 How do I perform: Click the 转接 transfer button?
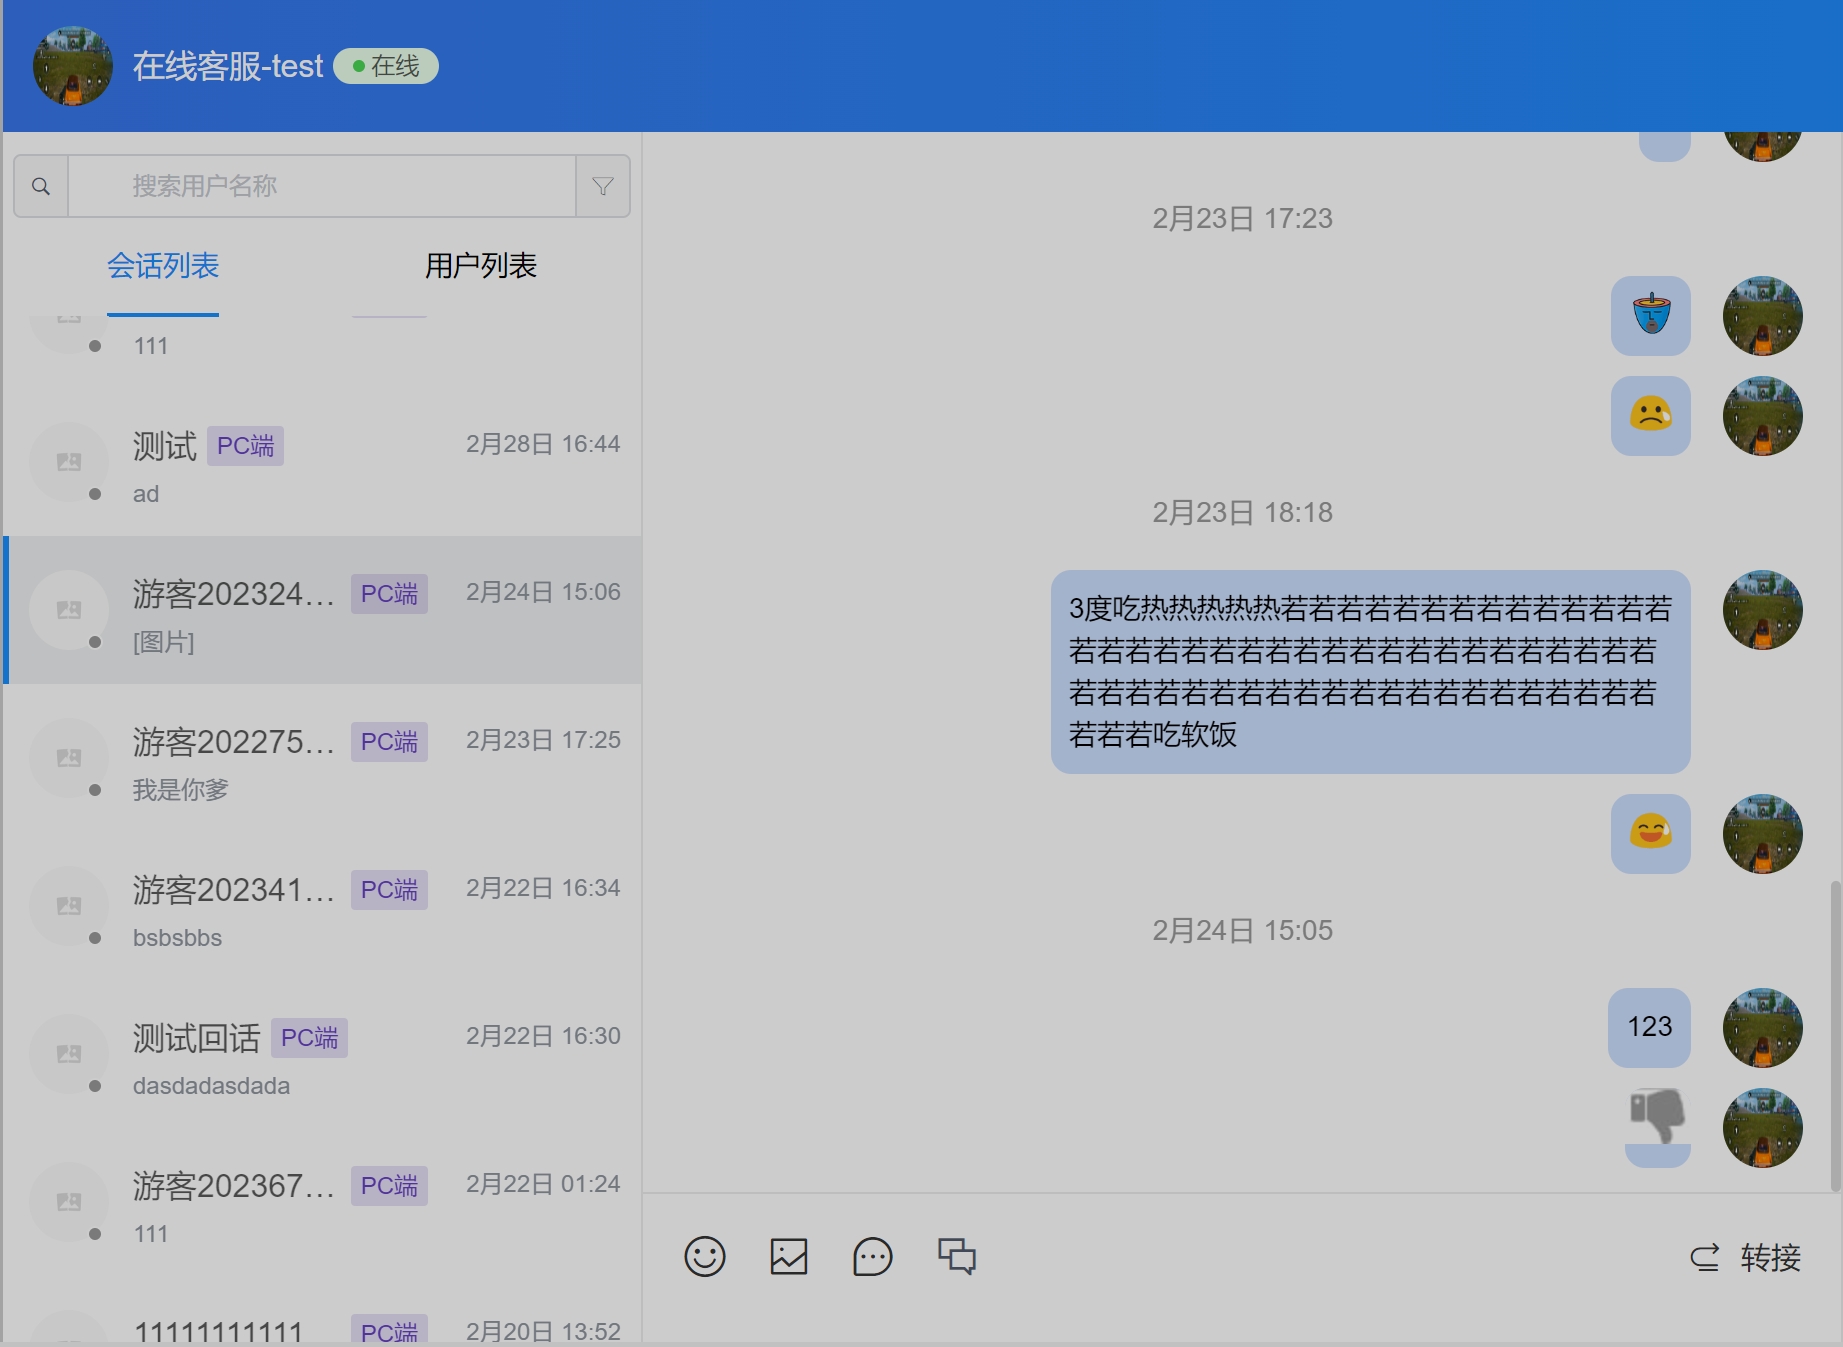coord(1746,1257)
